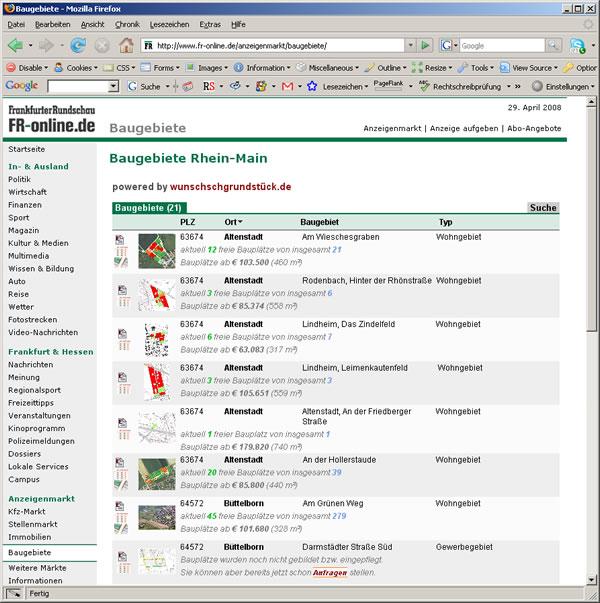The height and width of the screenshot is (603, 600).
Task: Open Startseite in the left sidebar
Action: tap(27, 149)
